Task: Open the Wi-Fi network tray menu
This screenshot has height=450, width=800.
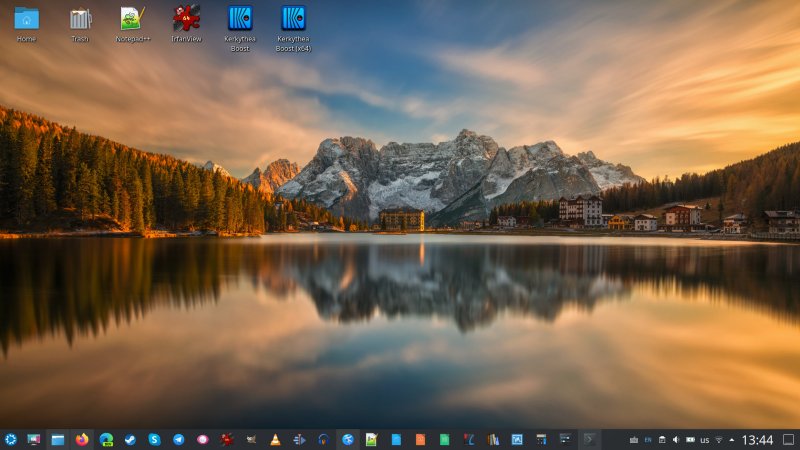Action: pos(718,439)
